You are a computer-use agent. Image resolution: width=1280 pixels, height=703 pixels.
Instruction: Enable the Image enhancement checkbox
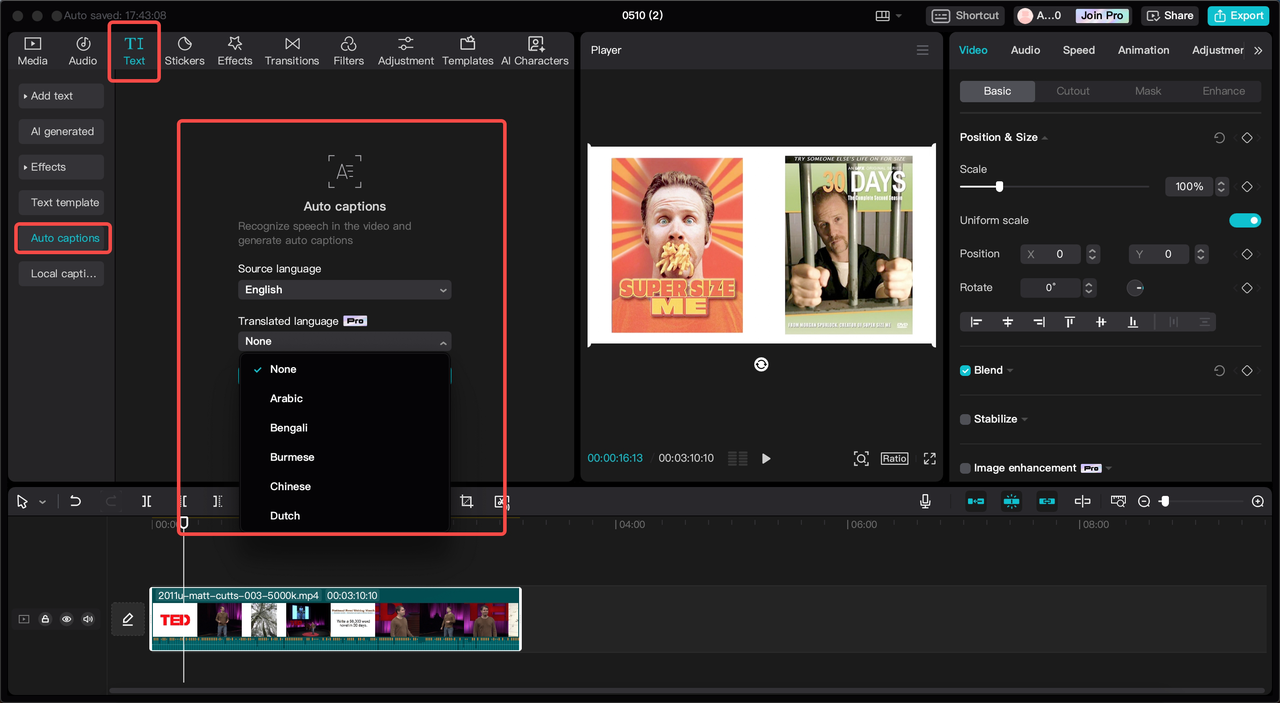[965, 468]
